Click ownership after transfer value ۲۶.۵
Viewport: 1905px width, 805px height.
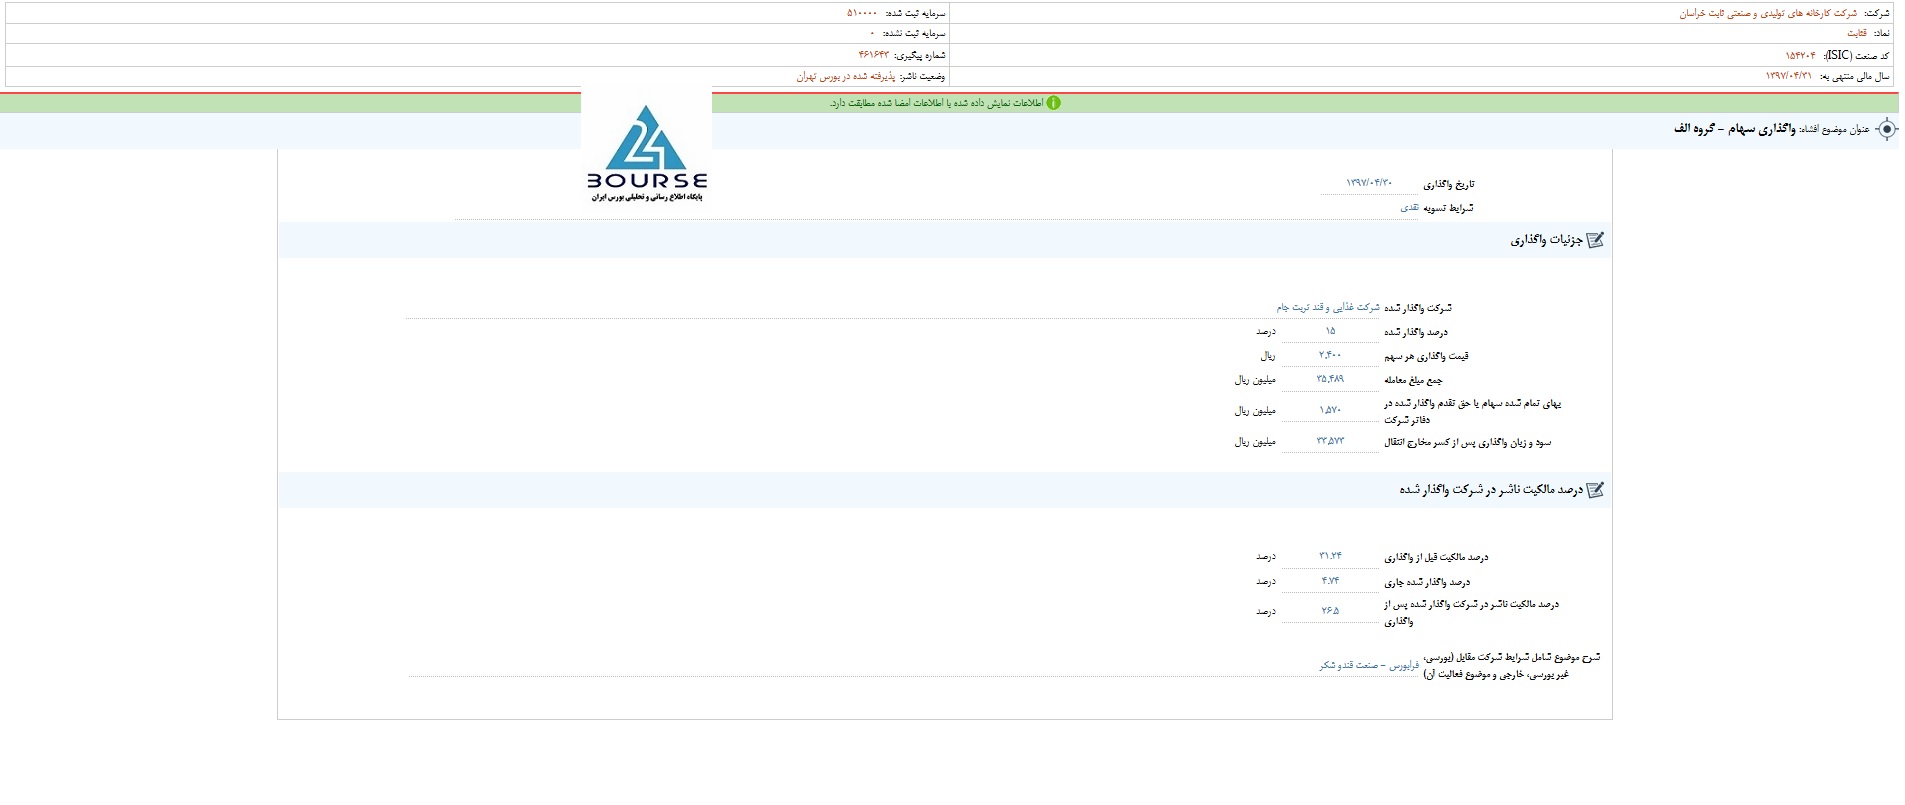[1330, 611]
